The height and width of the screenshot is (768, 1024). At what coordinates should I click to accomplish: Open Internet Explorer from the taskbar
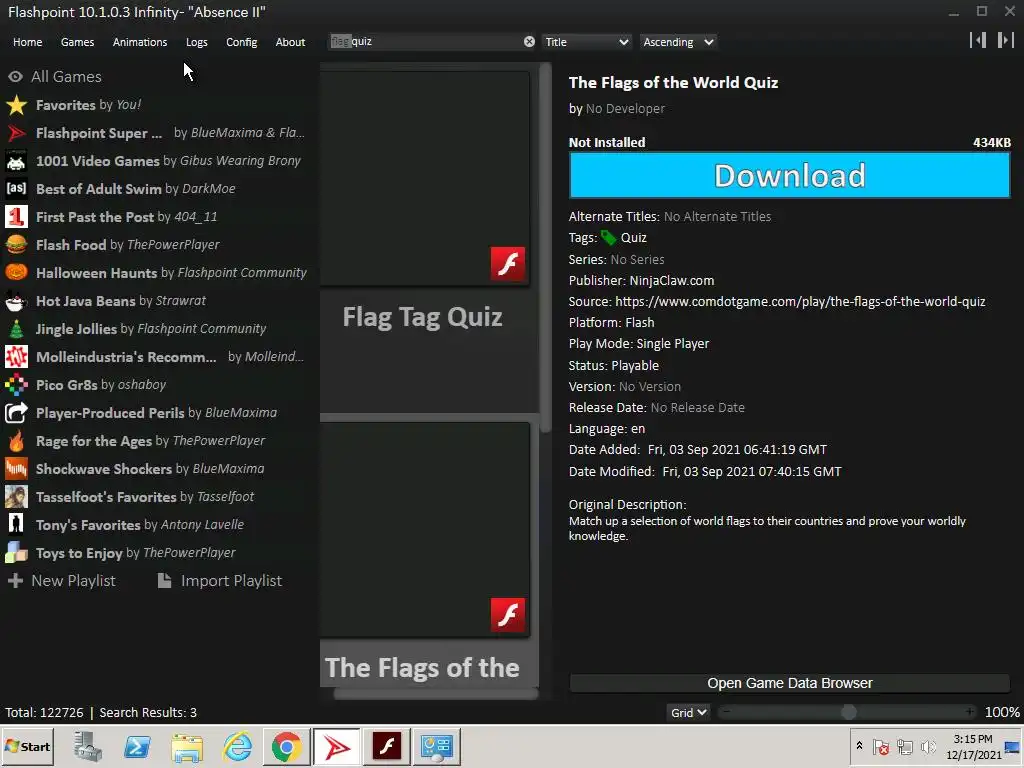[237, 746]
